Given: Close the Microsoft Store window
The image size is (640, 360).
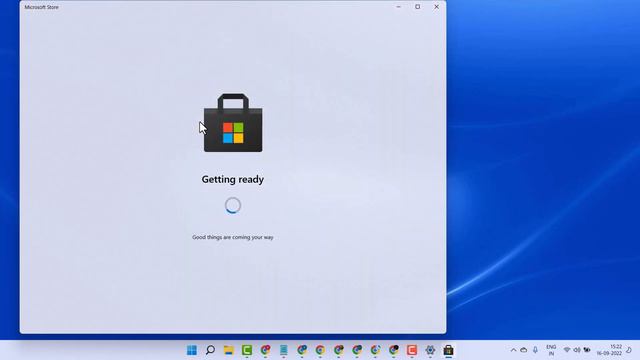Looking at the screenshot, I should pos(436,7).
